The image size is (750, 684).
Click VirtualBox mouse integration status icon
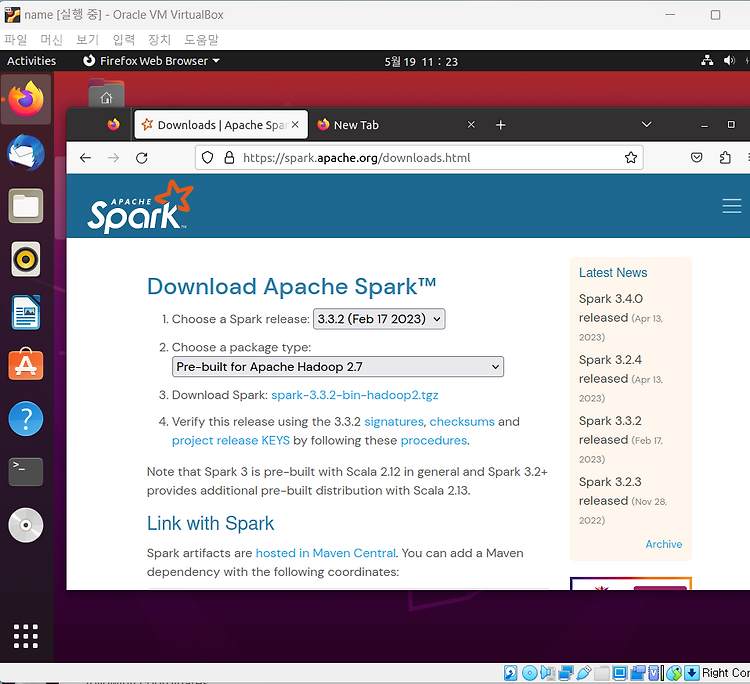pos(674,673)
